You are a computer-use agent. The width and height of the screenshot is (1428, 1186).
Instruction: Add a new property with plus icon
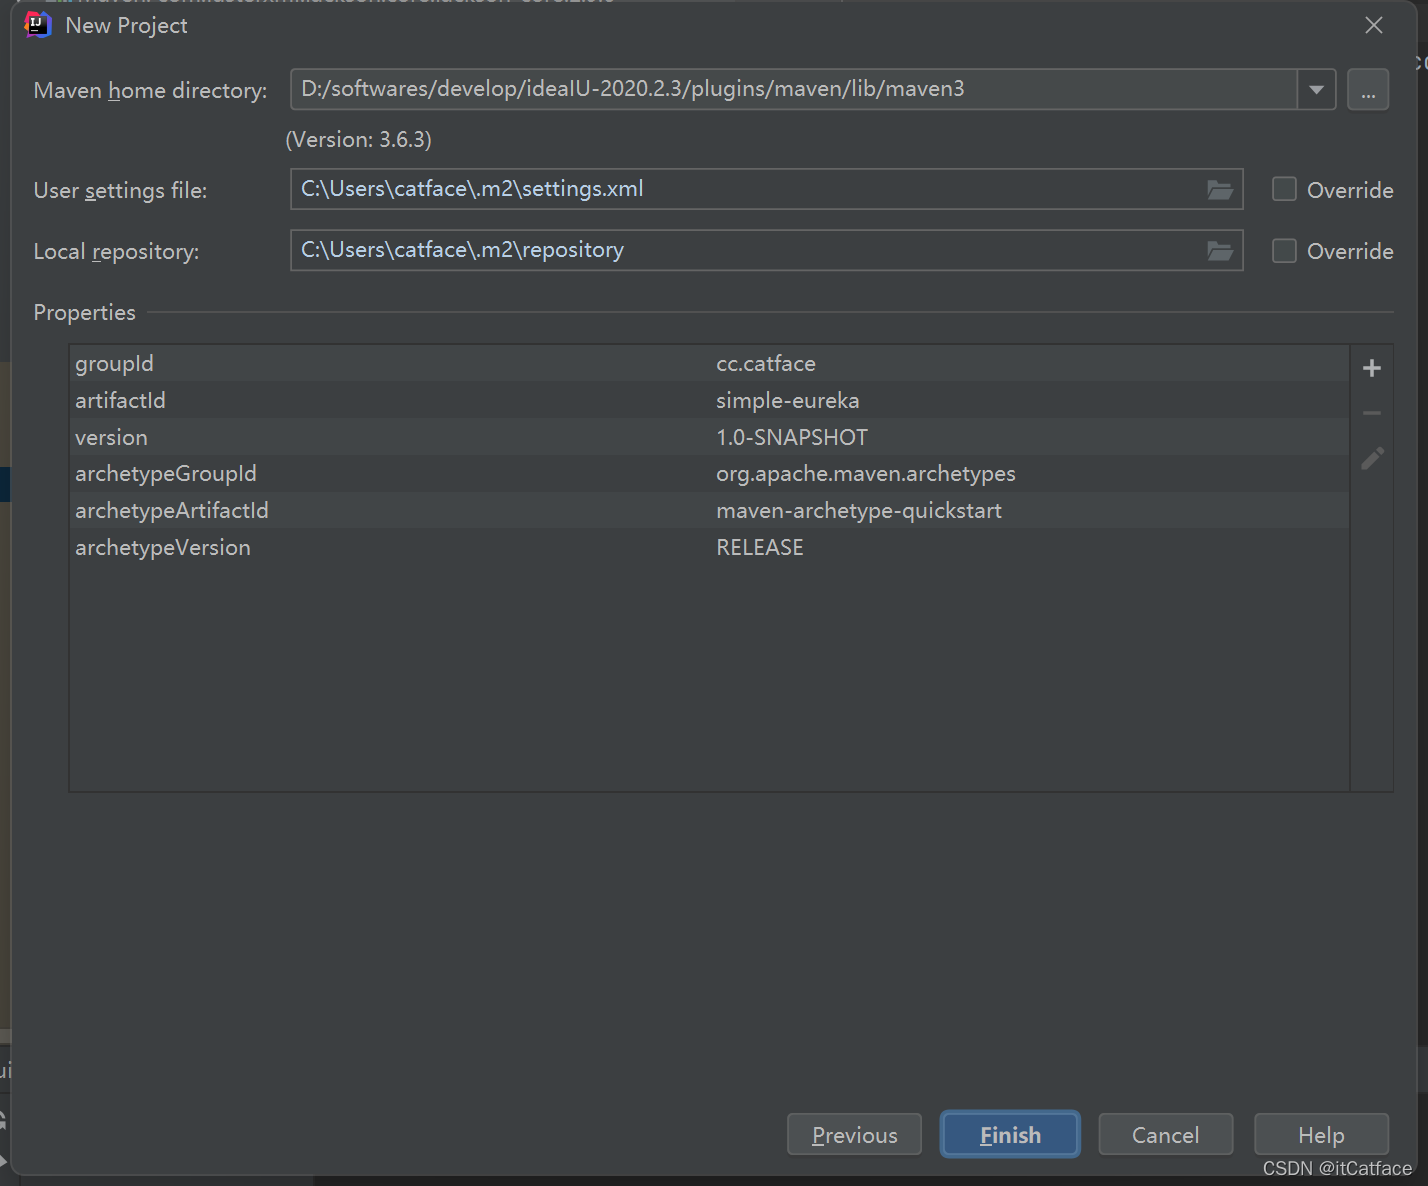point(1372,368)
